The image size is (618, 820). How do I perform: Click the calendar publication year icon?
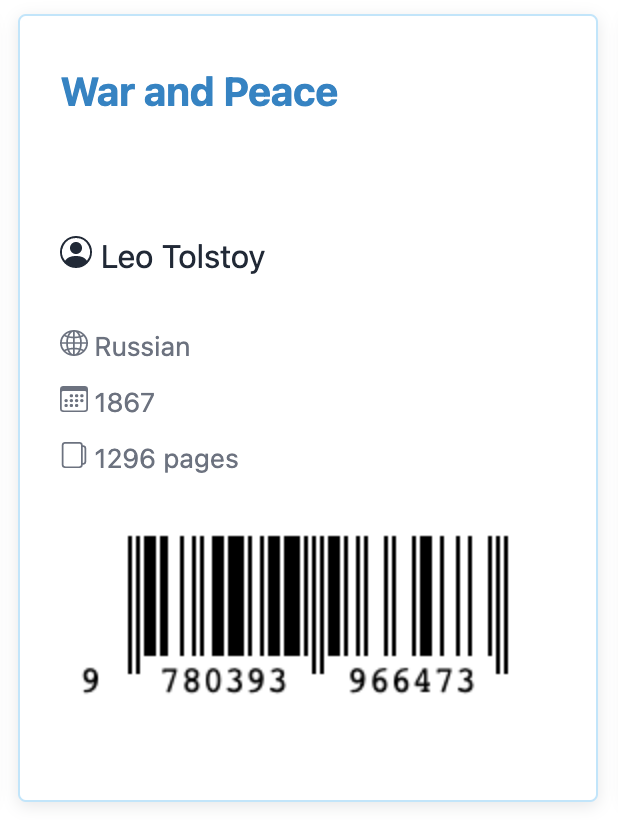[74, 401]
